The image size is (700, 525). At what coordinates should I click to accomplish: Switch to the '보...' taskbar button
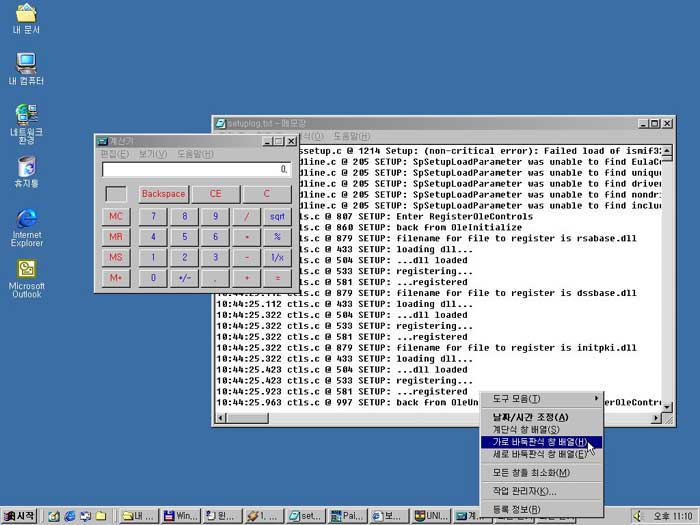(x=390, y=516)
